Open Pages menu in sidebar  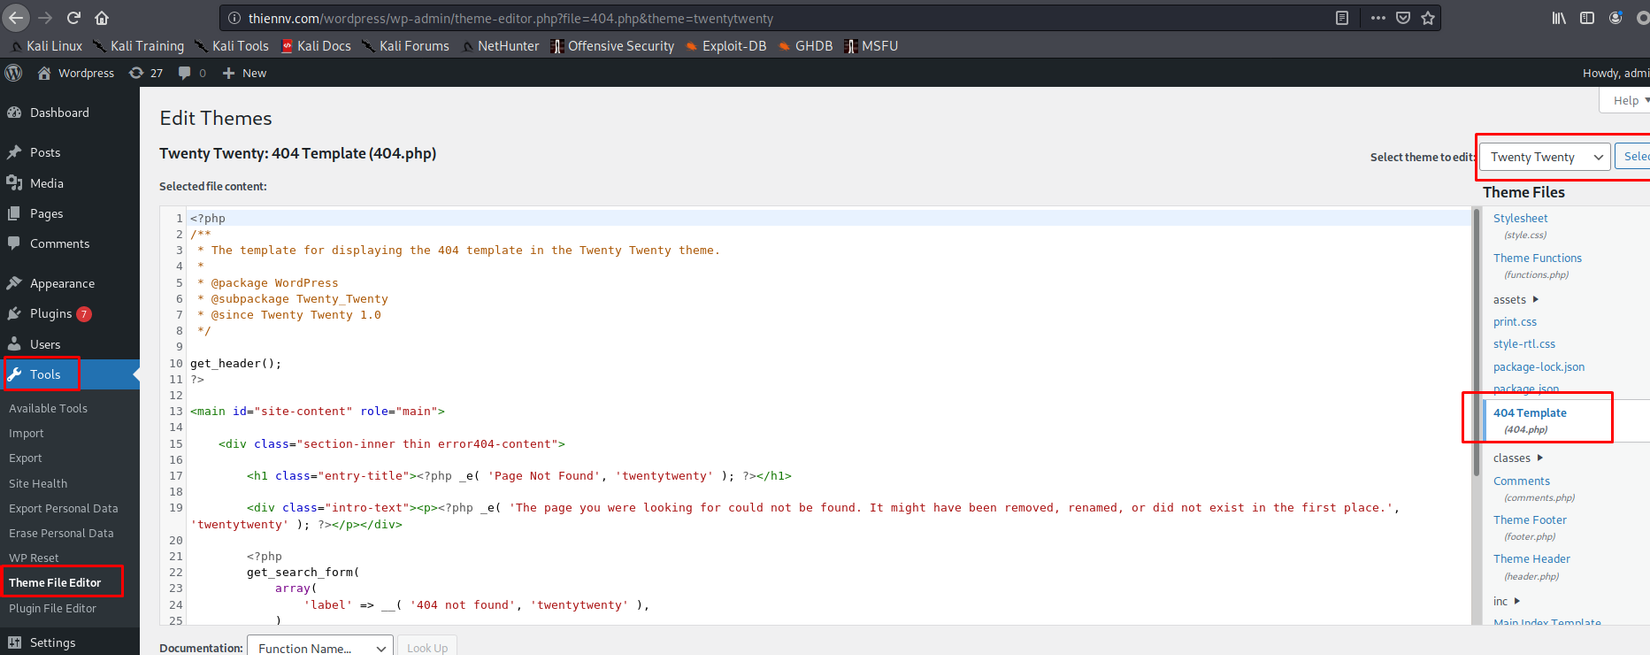pos(70,213)
